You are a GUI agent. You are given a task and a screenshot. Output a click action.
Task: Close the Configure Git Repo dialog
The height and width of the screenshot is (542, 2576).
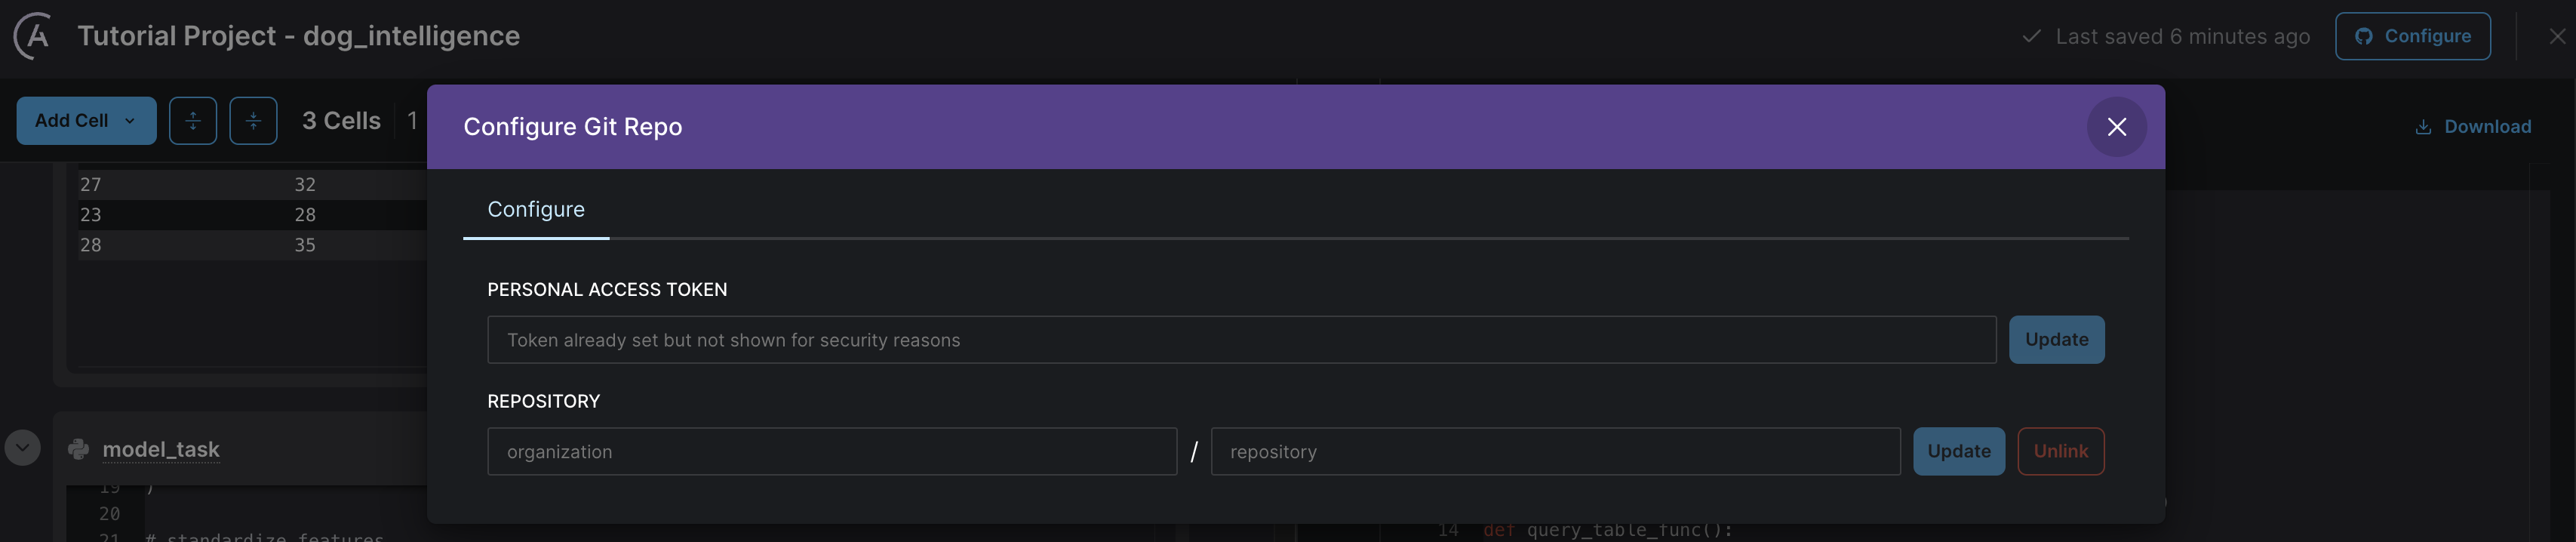pyautogui.click(x=2116, y=127)
